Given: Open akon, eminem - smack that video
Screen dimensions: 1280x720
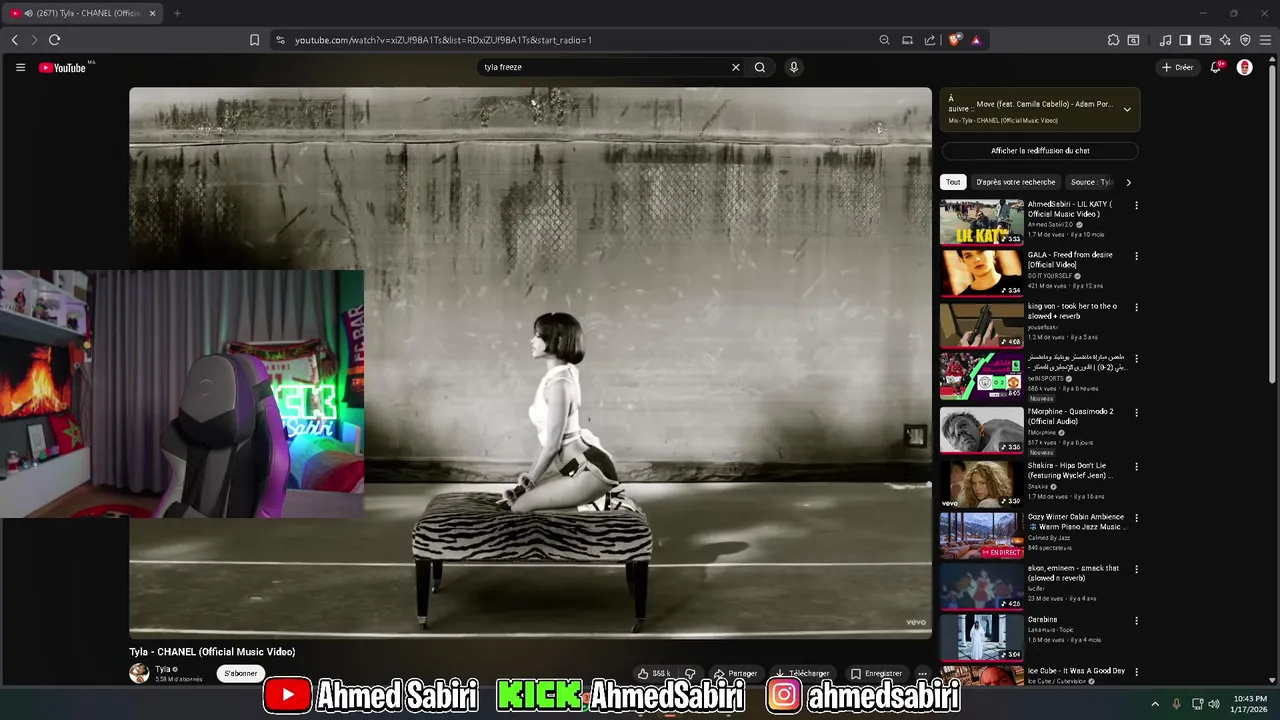Looking at the screenshot, I should pyautogui.click(x=982, y=586).
